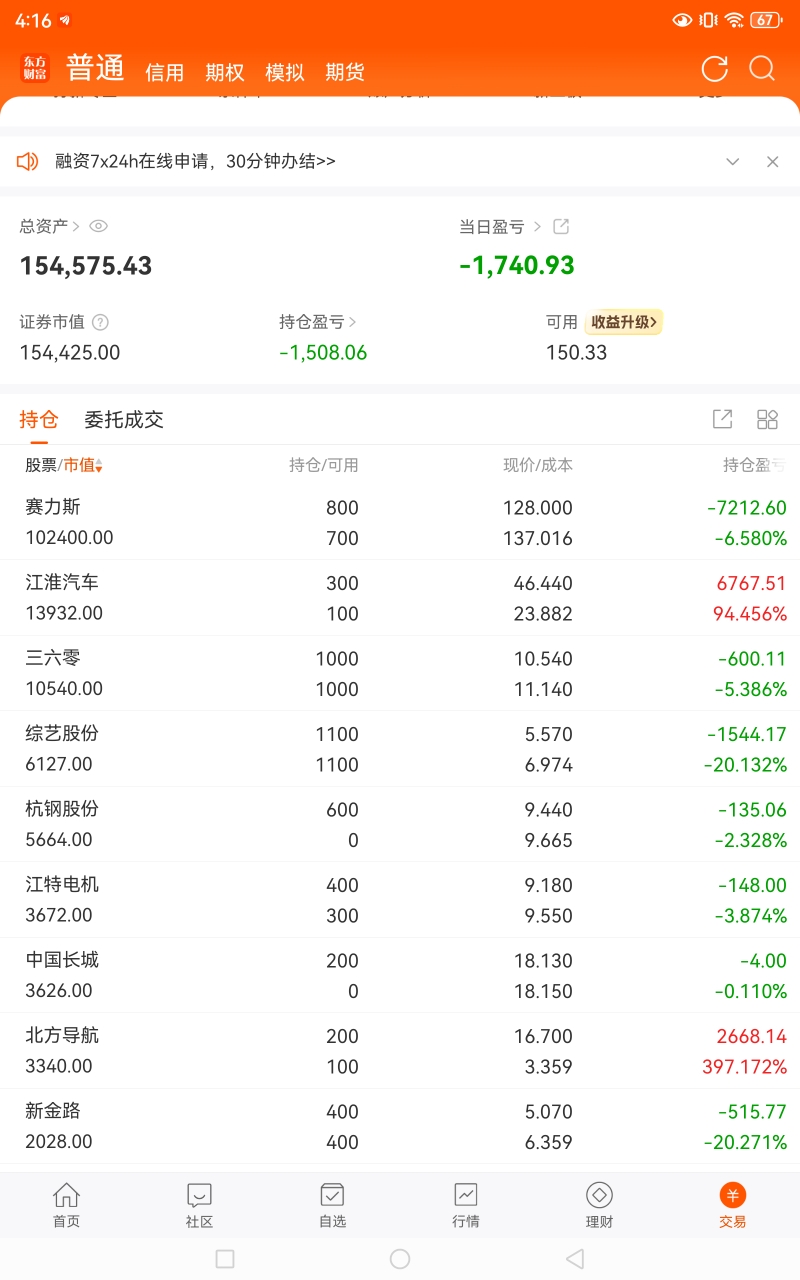The image size is (800, 1280).
Task: Tap 赛力斯 loss figure -7212.60
Action: (x=747, y=508)
